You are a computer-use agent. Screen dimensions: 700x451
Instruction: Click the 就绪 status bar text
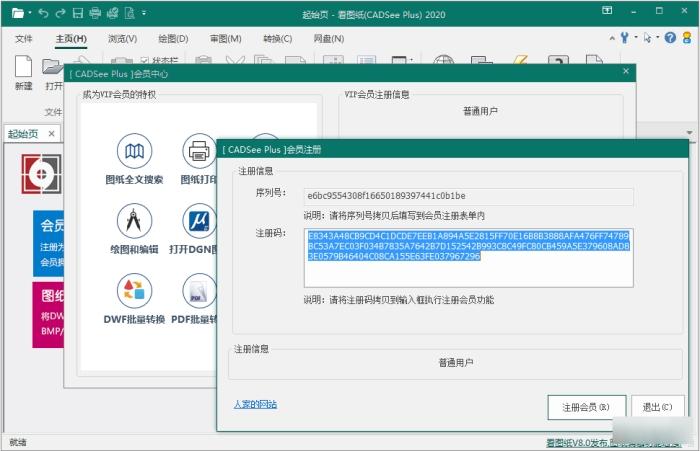pyautogui.click(x=18, y=442)
